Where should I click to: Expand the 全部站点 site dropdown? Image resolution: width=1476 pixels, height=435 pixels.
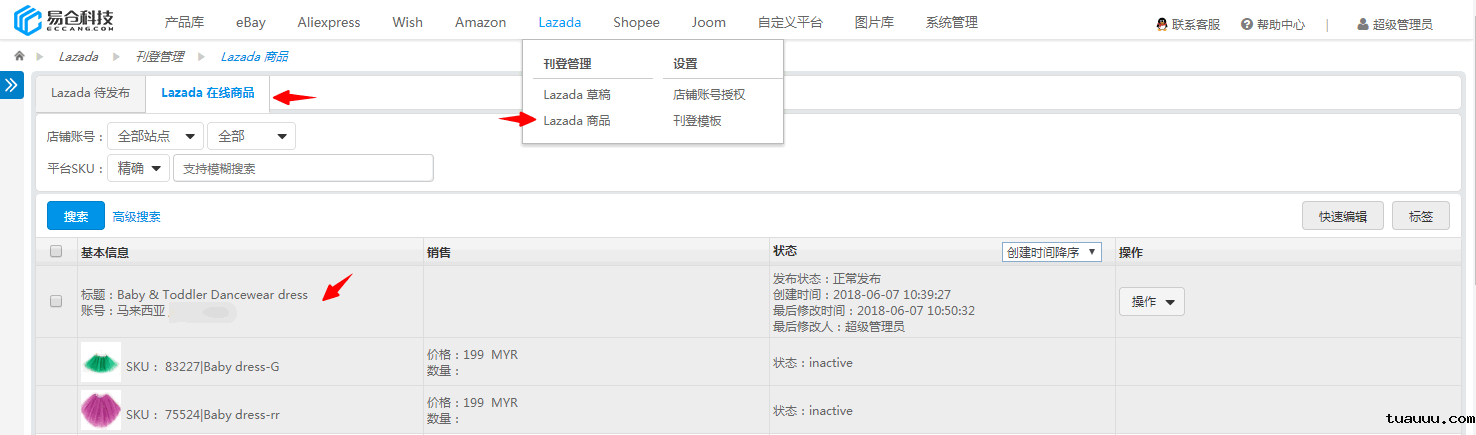[x=155, y=136]
